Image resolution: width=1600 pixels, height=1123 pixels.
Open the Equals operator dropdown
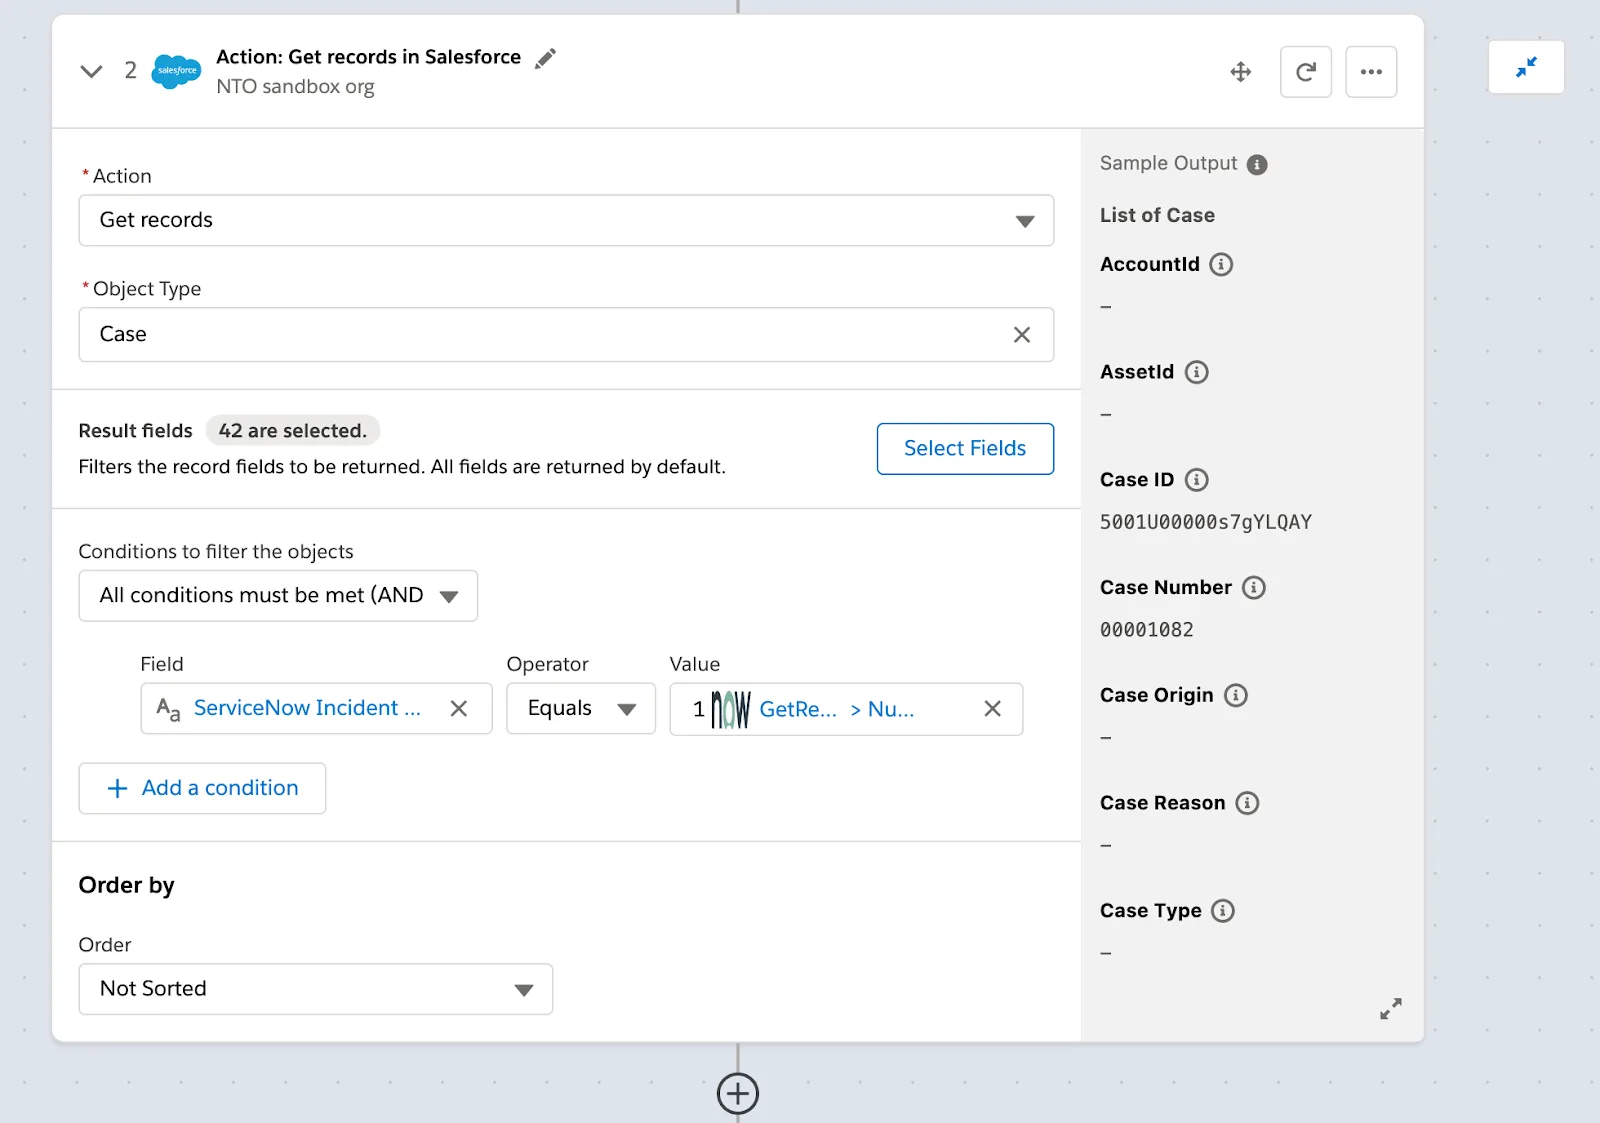coord(581,709)
